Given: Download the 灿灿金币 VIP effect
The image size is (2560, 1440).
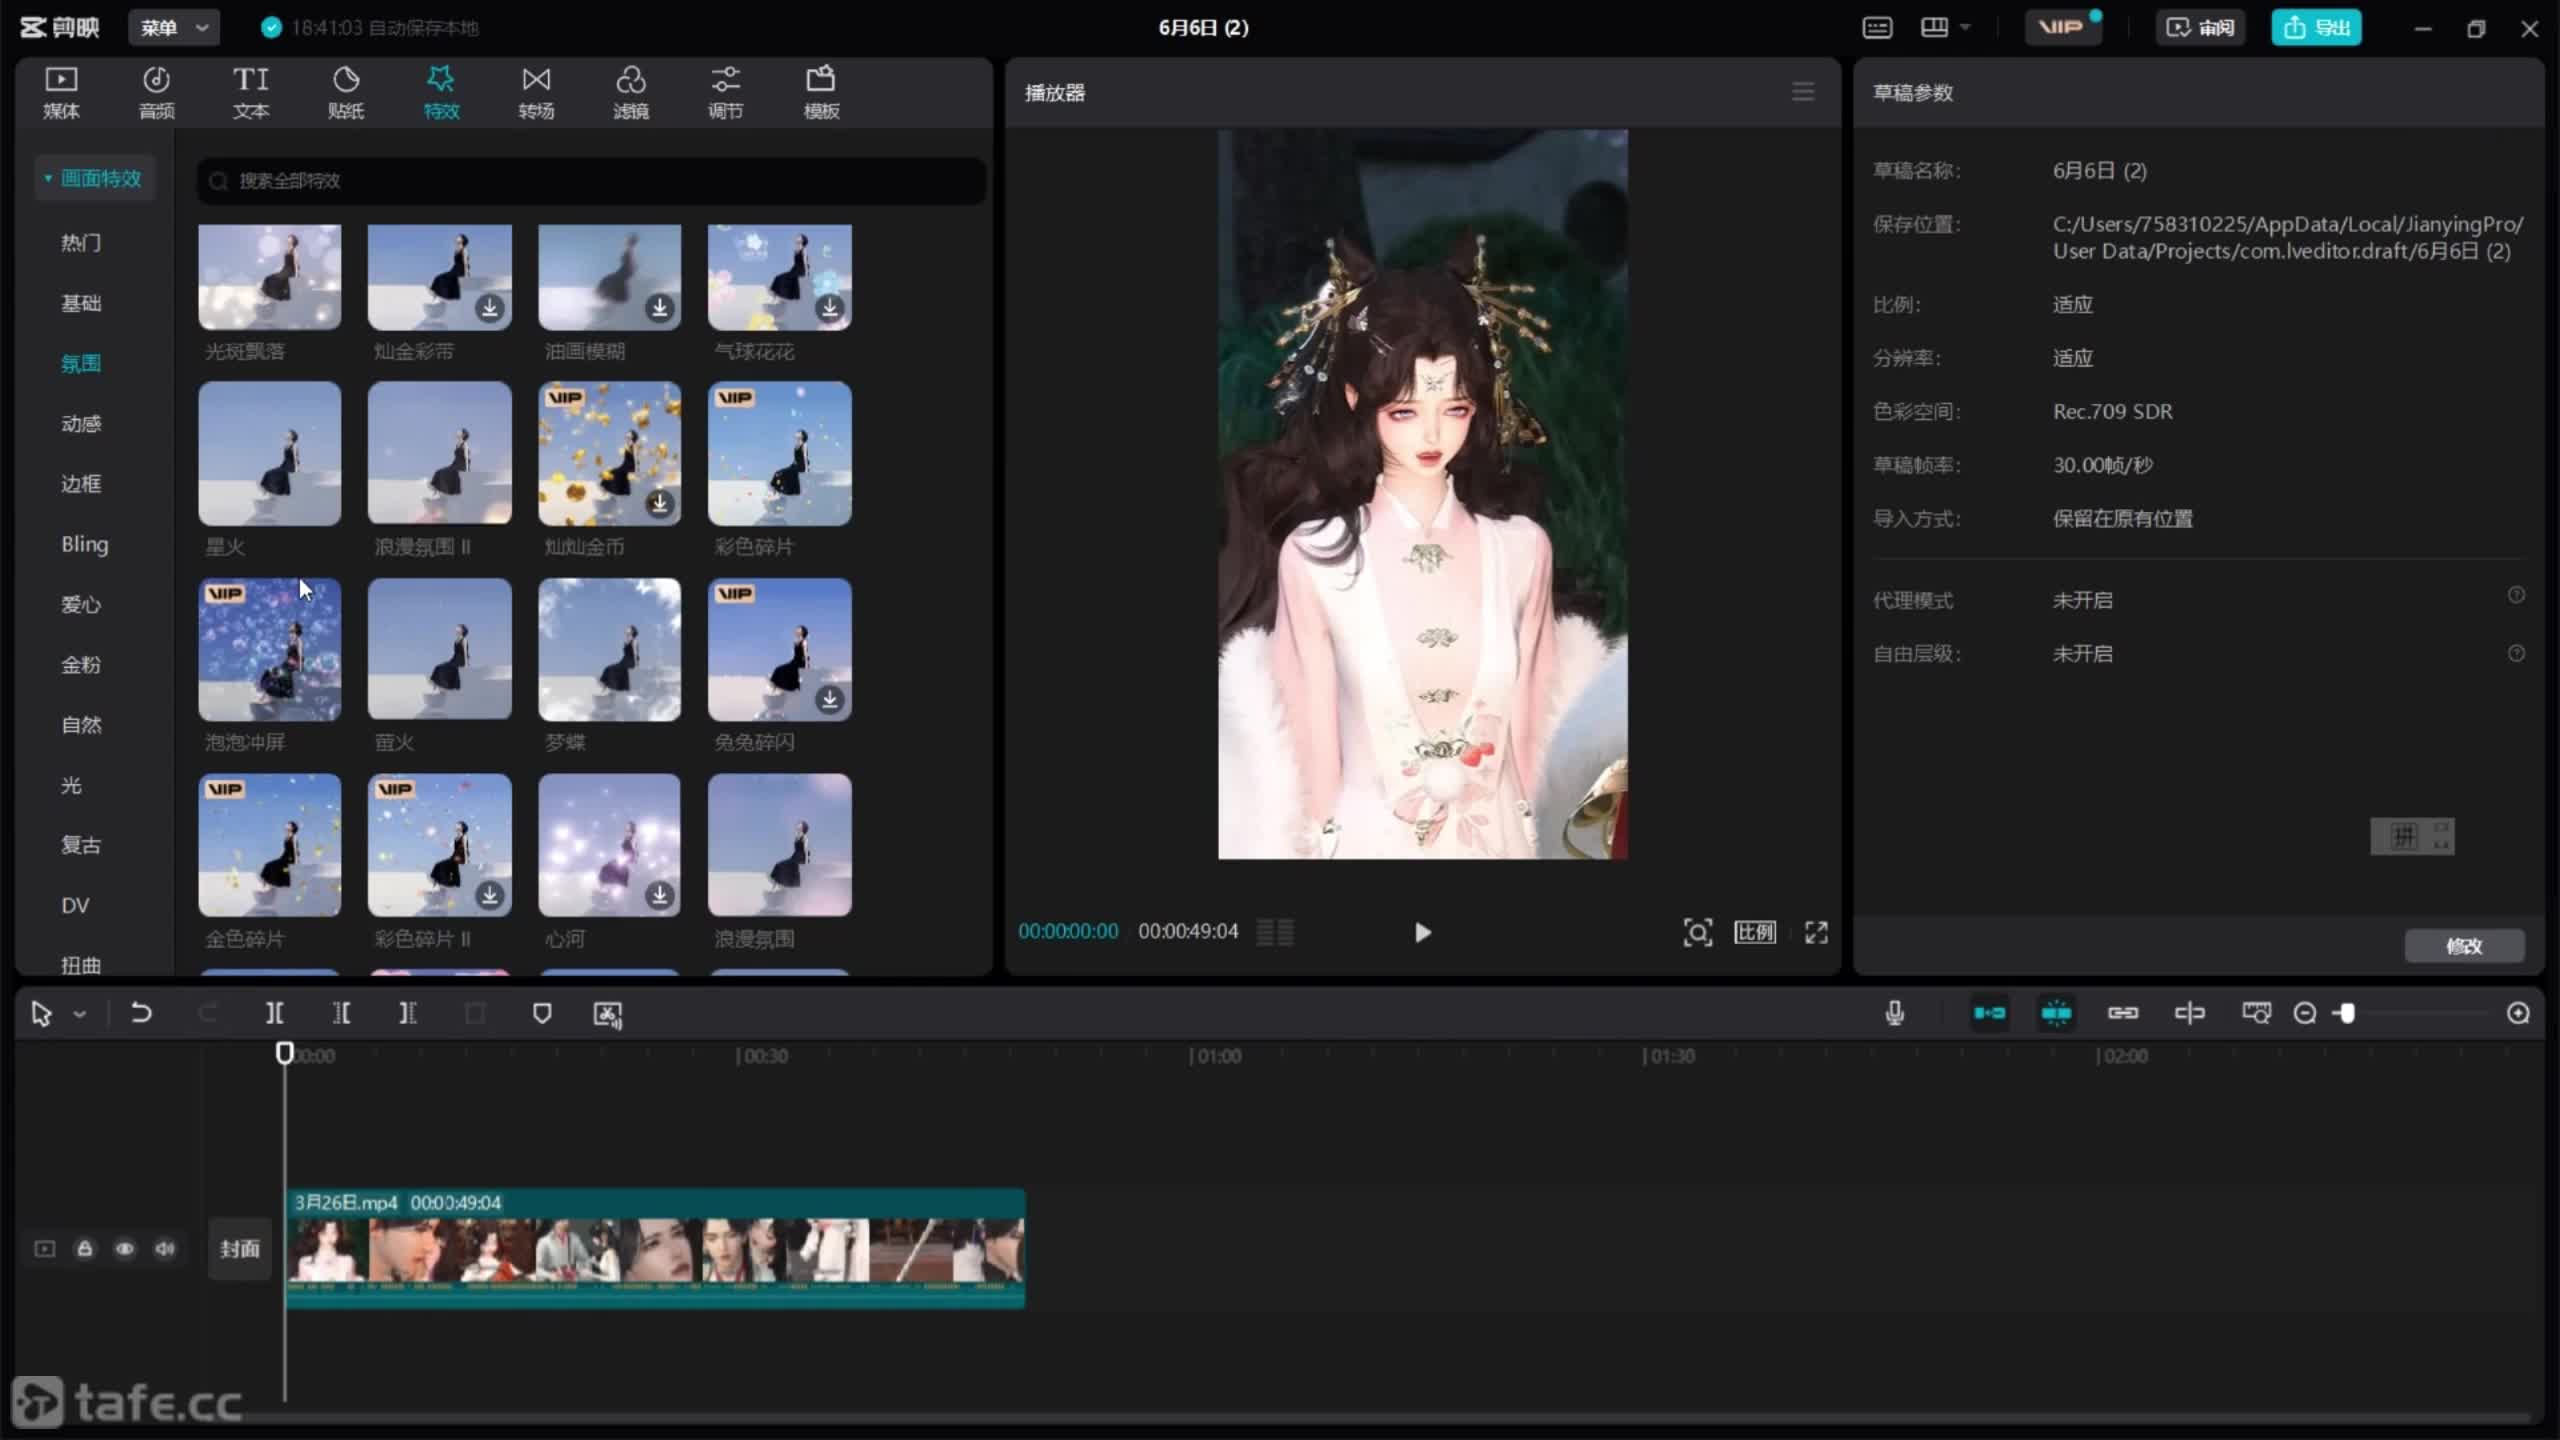Looking at the screenshot, I should pos(660,503).
